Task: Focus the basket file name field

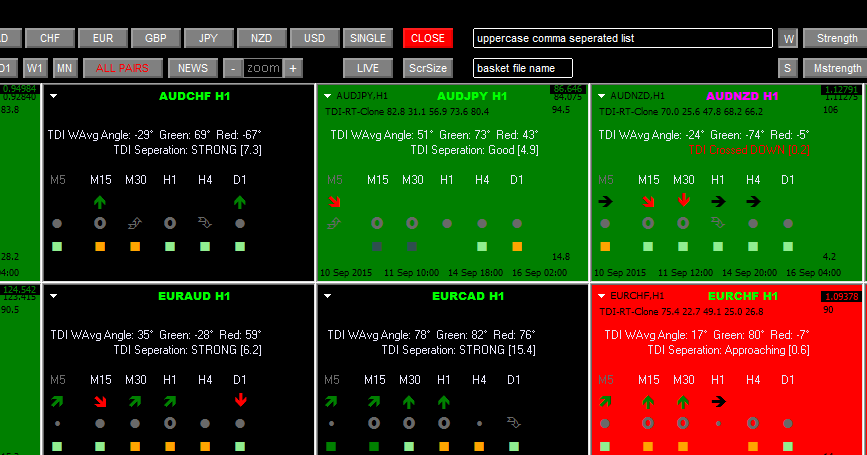Action: tap(523, 68)
